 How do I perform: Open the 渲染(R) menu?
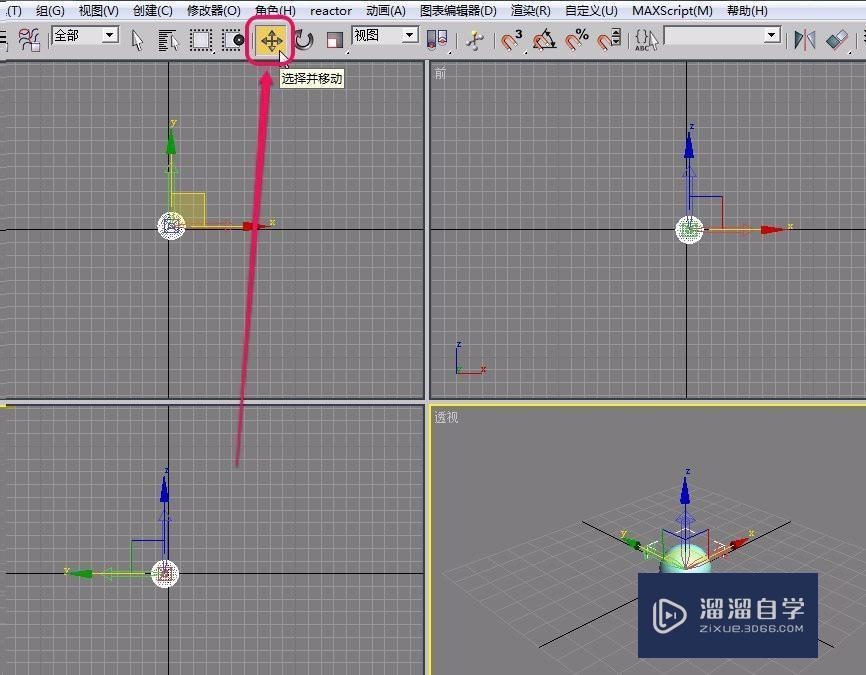(530, 10)
